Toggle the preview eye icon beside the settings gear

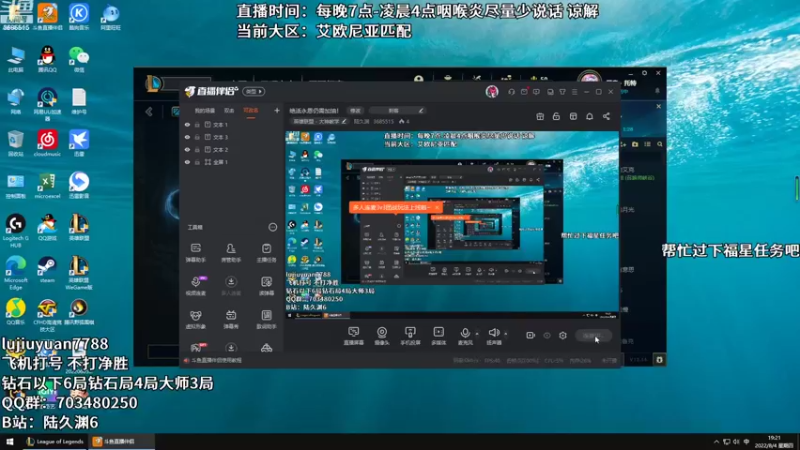[x=547, y=335]
